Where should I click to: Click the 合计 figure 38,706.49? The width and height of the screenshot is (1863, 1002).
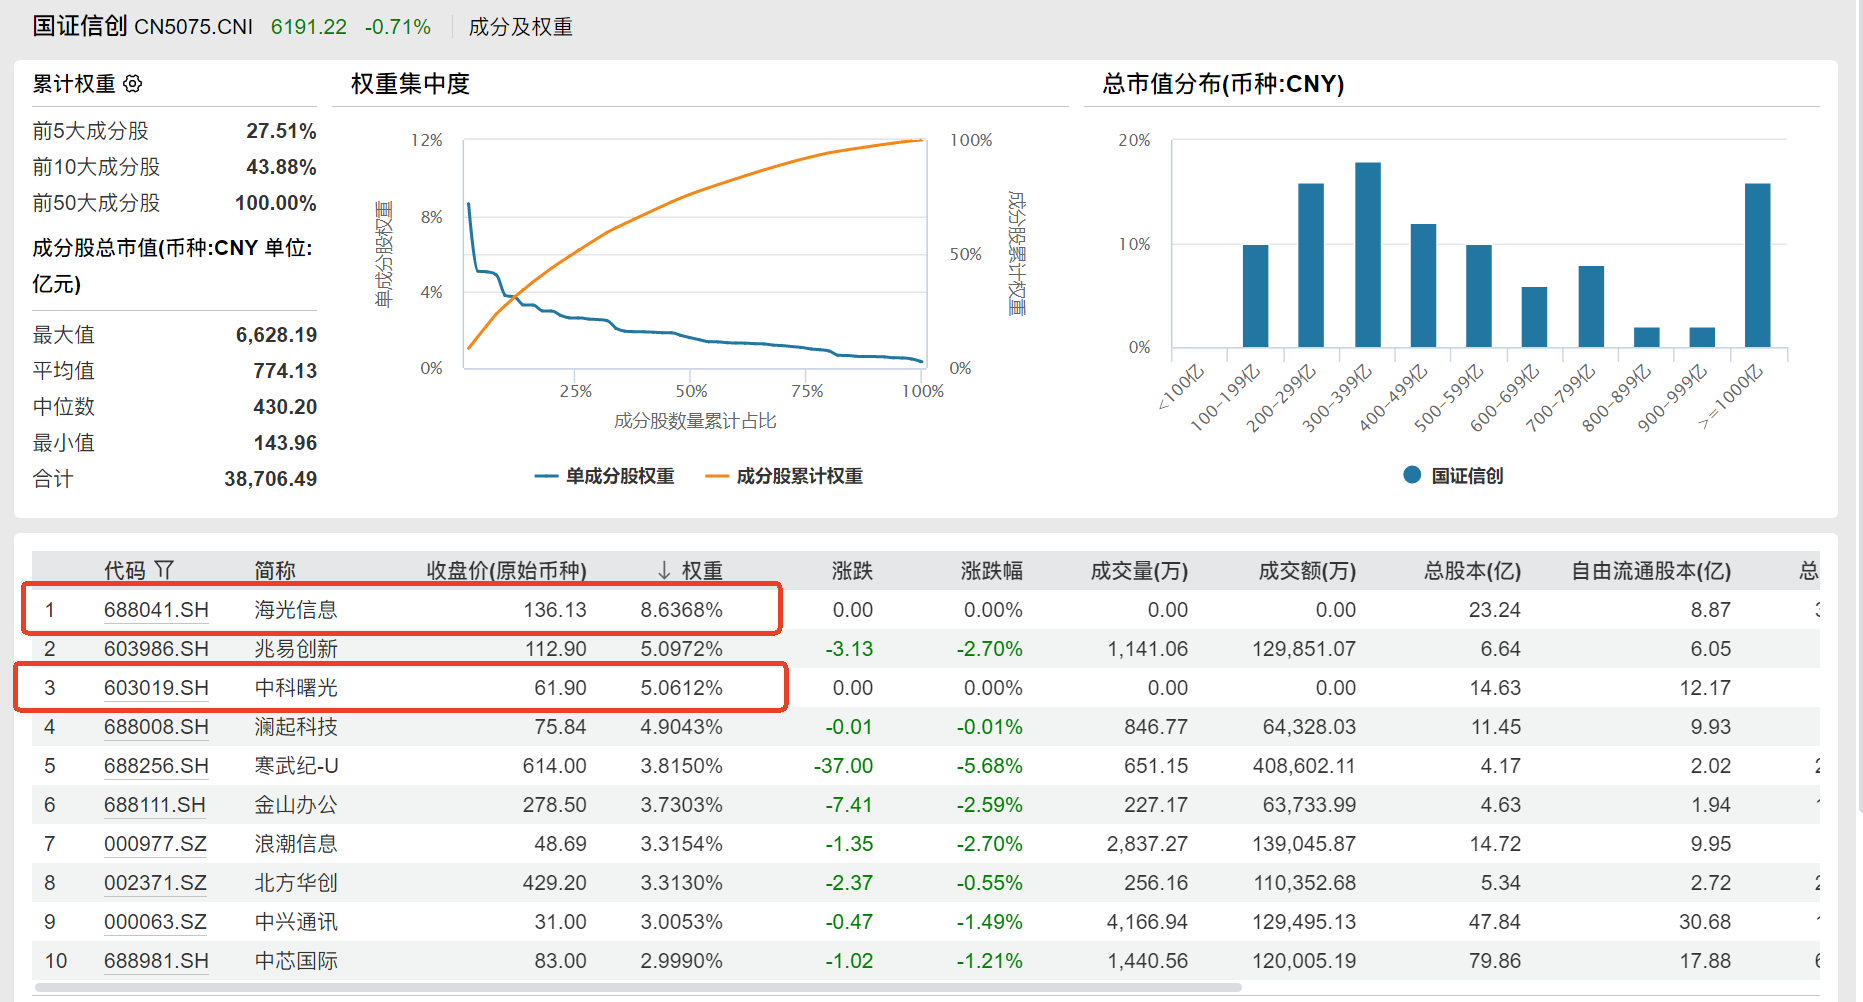(270, 479)
